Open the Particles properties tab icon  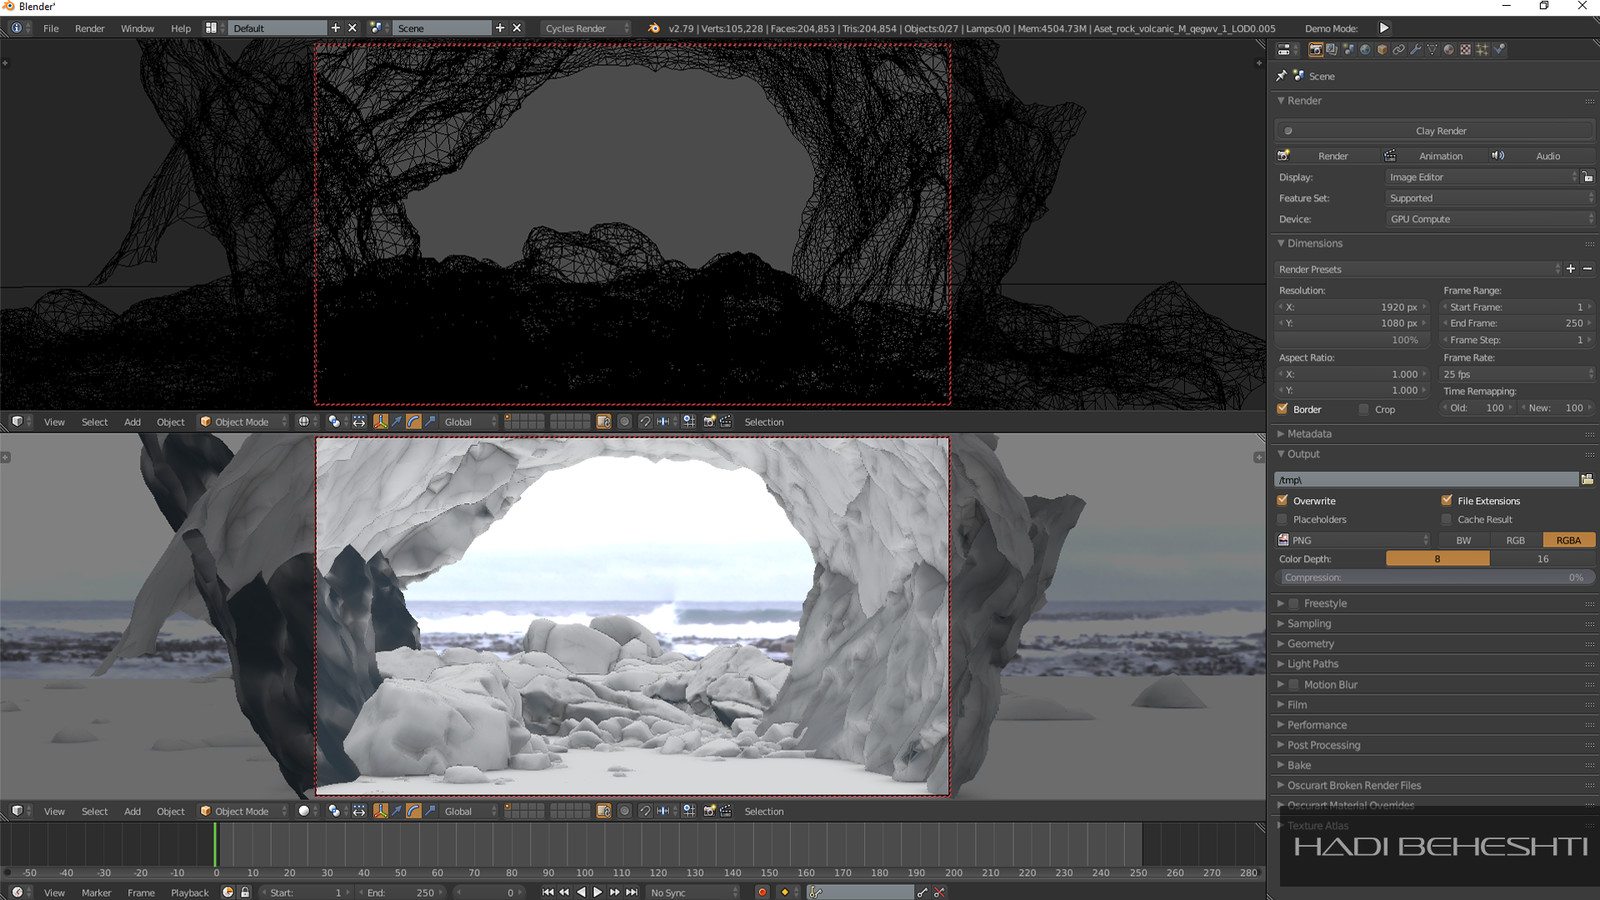coord(1482,49)
